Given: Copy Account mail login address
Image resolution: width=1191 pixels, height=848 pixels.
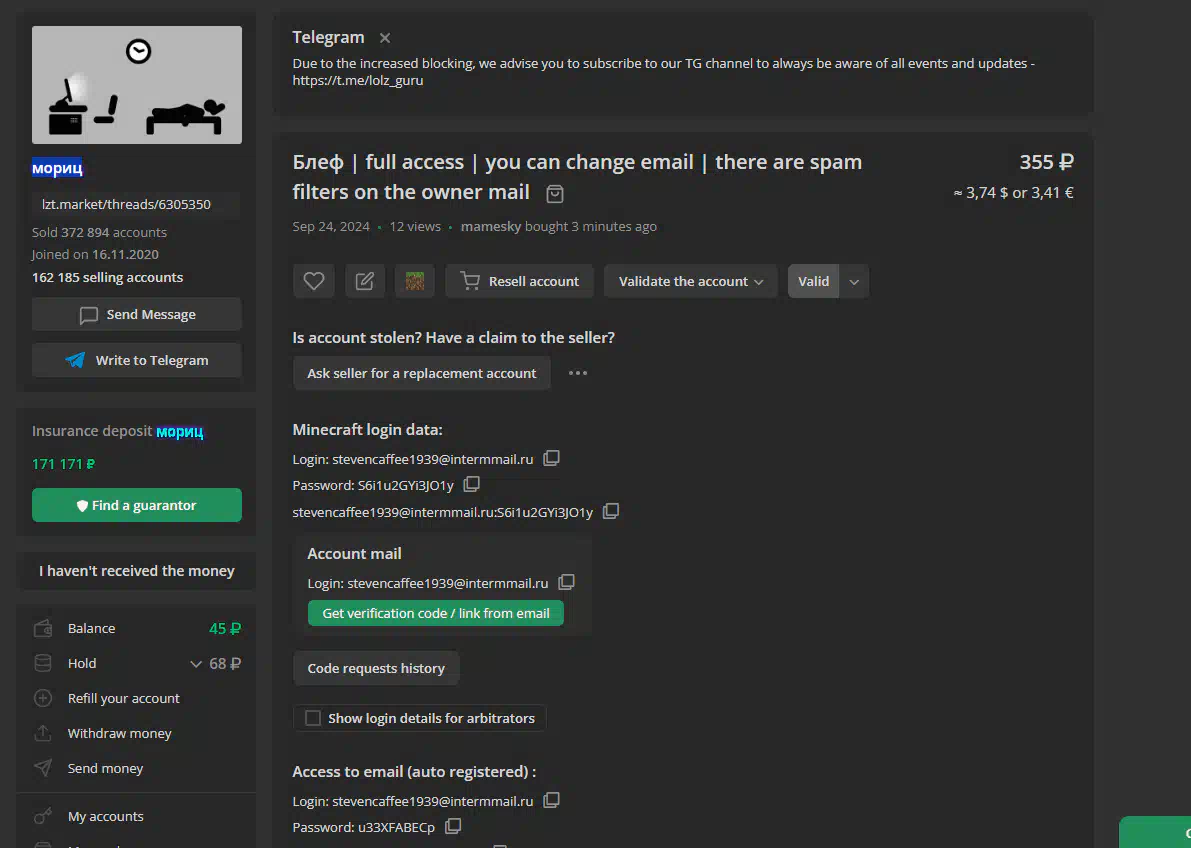Looking at the screenshot, I should click(567, 582).
